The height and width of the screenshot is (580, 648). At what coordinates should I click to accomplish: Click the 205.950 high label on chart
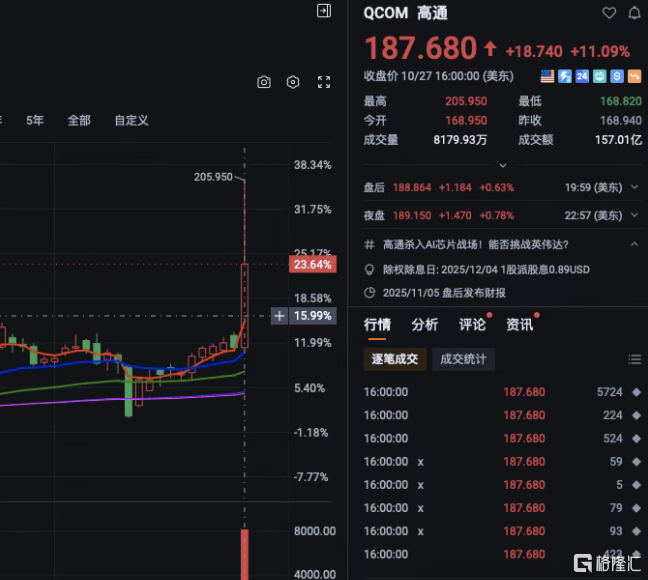click(x=213, y=177)
